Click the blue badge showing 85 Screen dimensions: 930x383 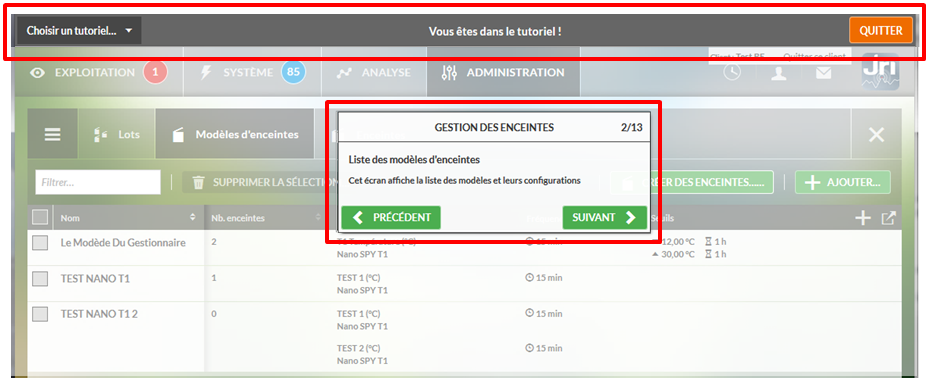[x=293, y=72]
